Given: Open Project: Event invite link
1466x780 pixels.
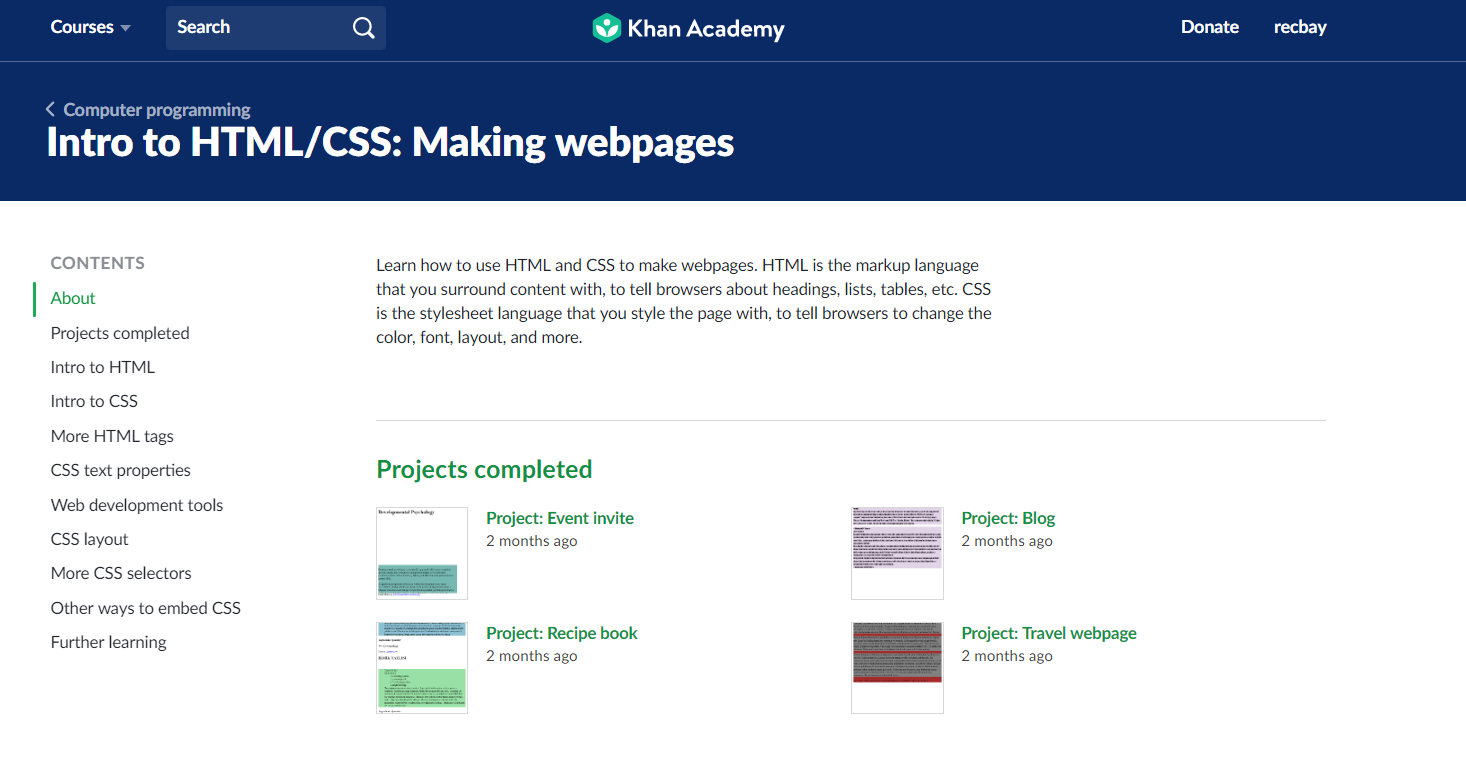Looking at the screenshot, I should [x=560, y=518].
